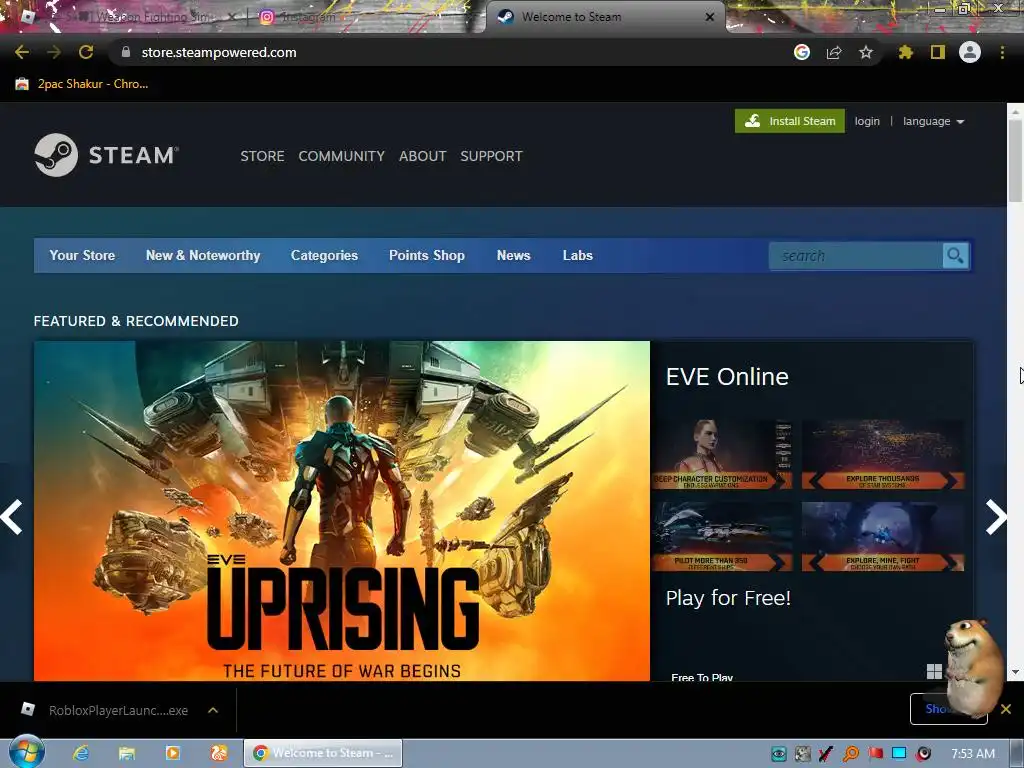Image resolution: width=1024 pixels, height=768 pixels.
Task: Bookmark this page with star icon
Action: (x=866, y=52)
